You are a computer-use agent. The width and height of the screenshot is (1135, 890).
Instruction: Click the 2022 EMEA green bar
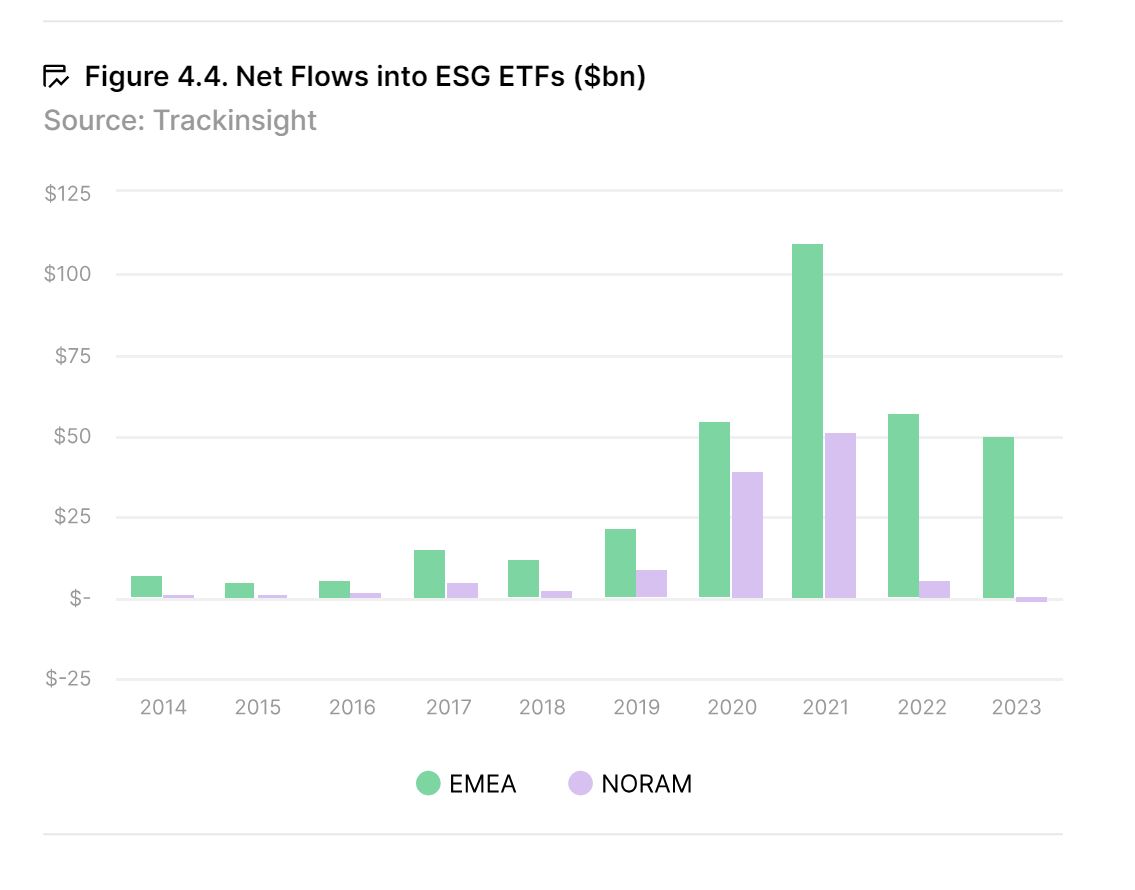903,506
